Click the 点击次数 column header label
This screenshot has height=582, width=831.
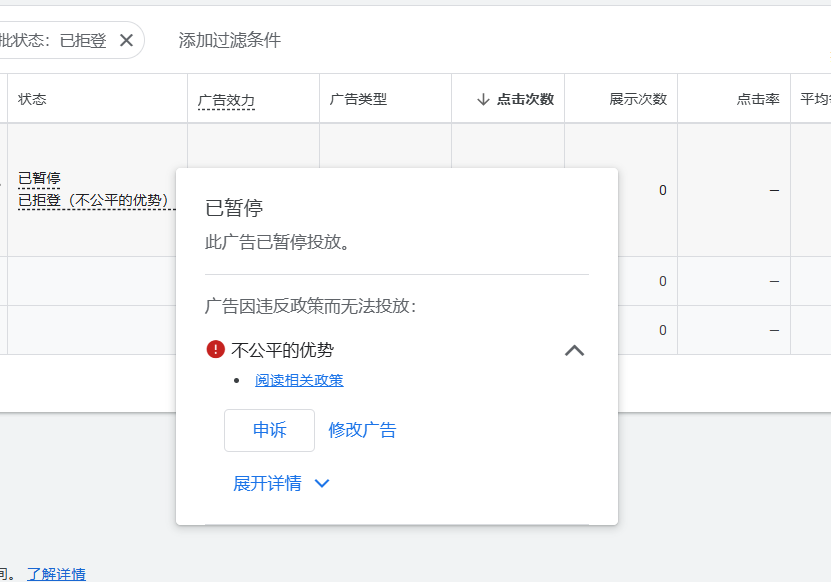pos(525,99)
